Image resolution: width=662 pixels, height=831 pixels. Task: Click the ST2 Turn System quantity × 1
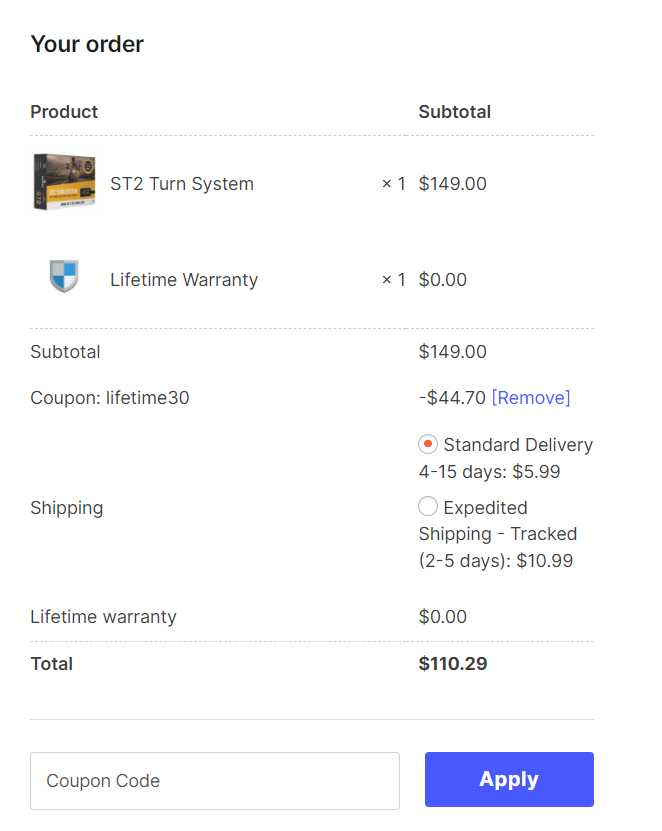[394, 184]
